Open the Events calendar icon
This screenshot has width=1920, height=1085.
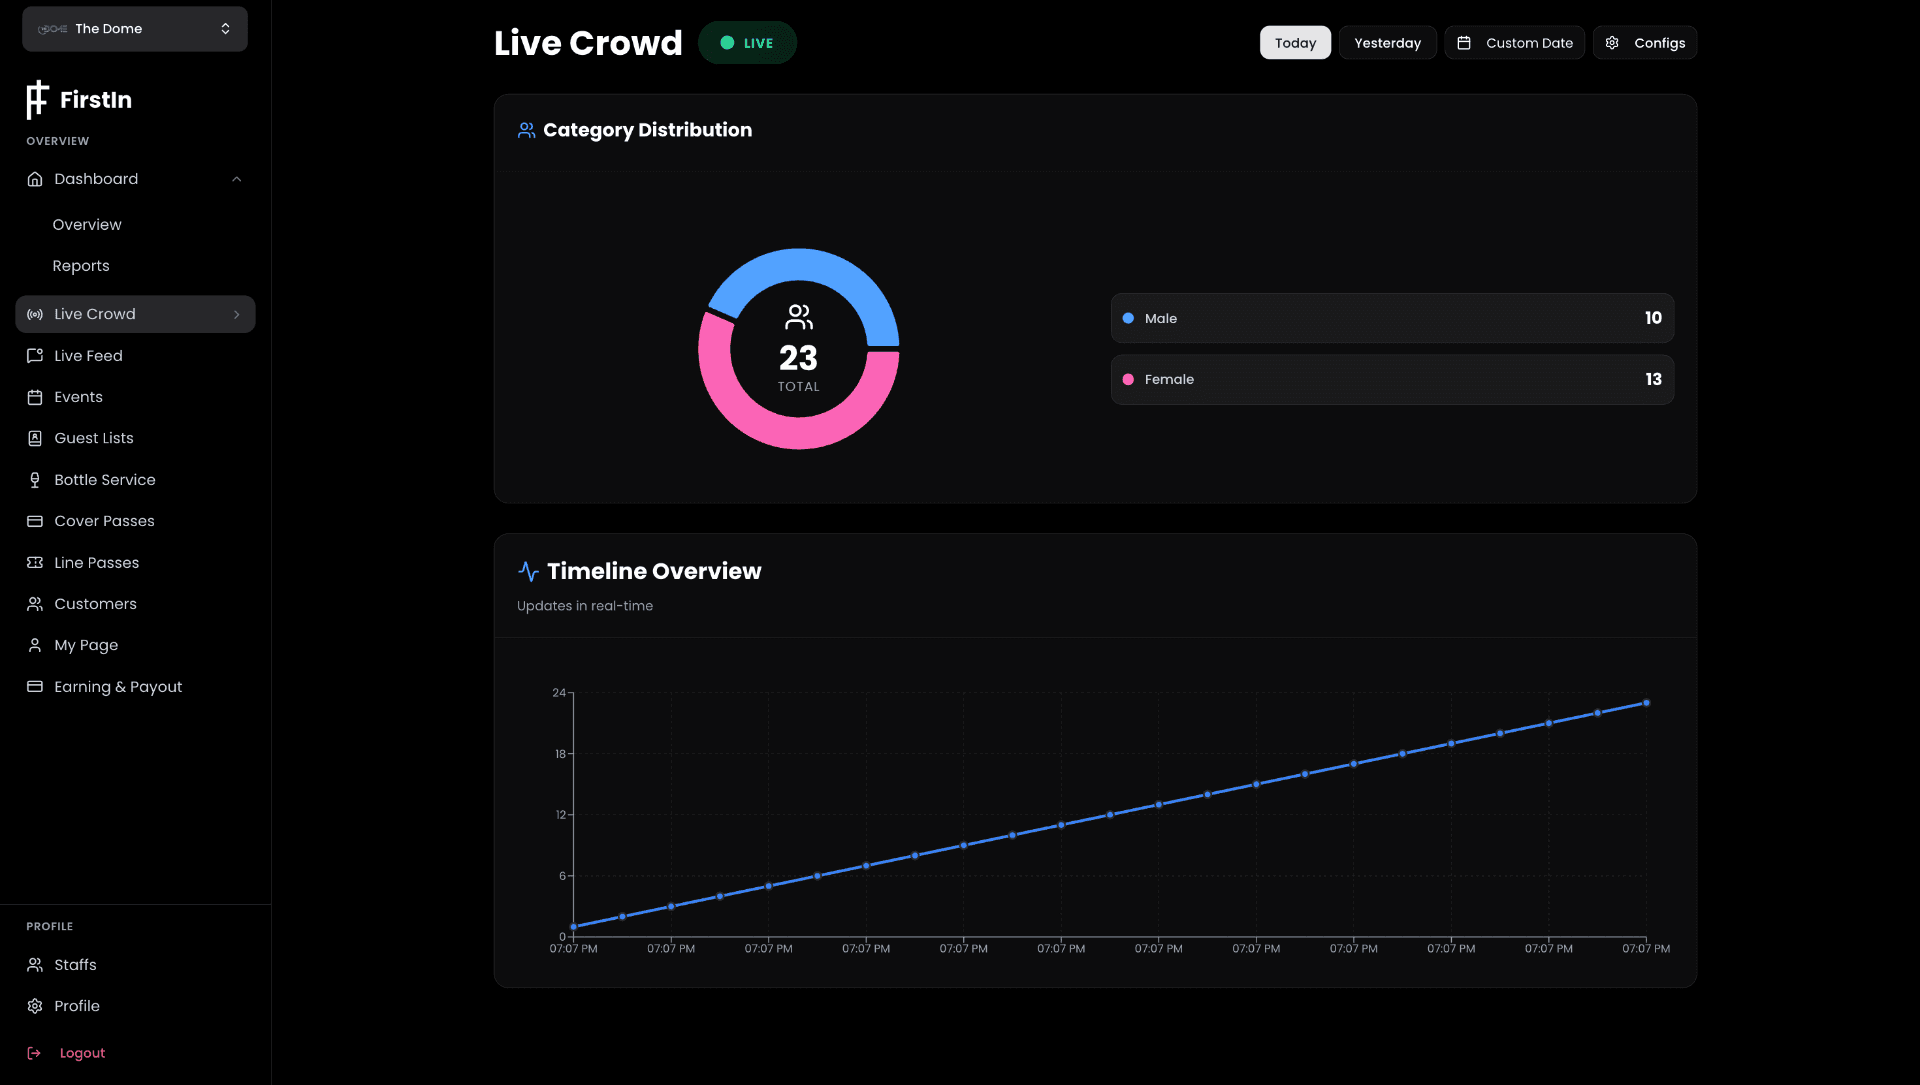pos(34,397)
